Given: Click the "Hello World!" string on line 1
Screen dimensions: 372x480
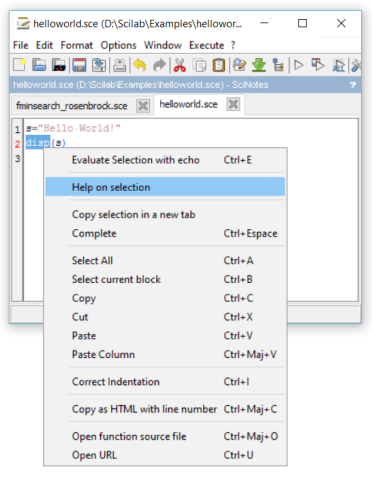Looking at the screenshot, I should click(x=79, y=128).
